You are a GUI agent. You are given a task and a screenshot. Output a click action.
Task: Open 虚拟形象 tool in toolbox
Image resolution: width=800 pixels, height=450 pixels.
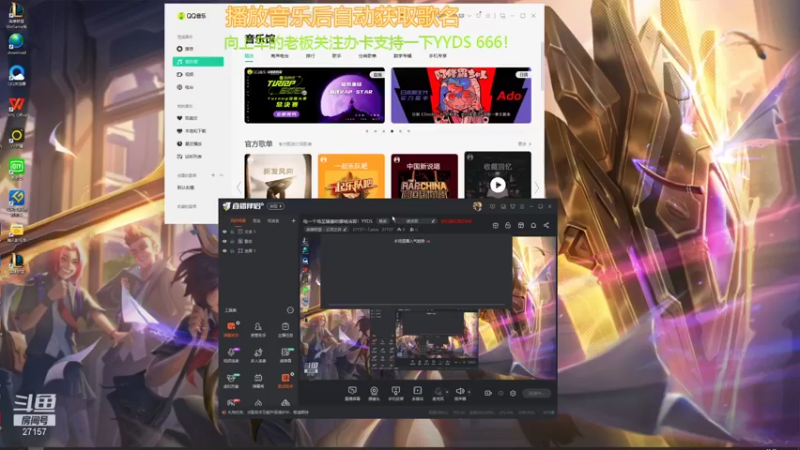click(231, 381)
